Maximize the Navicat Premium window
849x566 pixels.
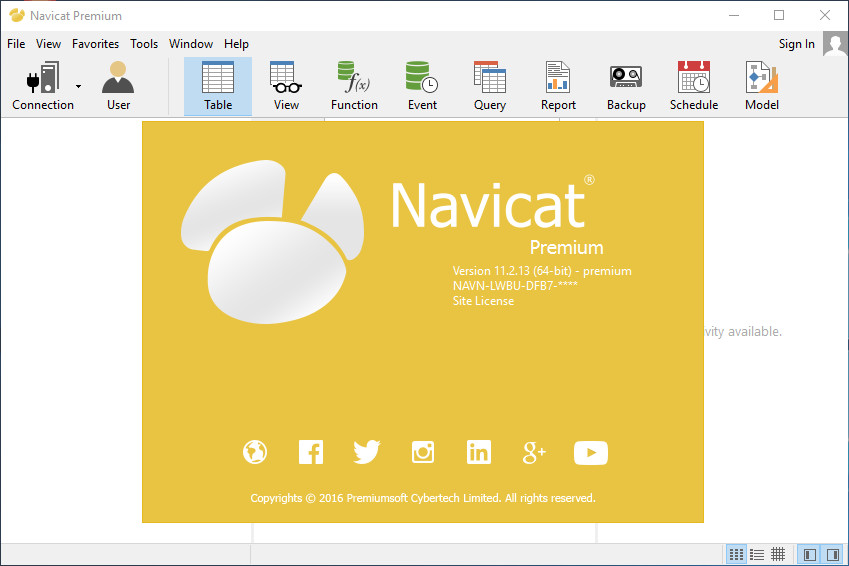[779, 15]
